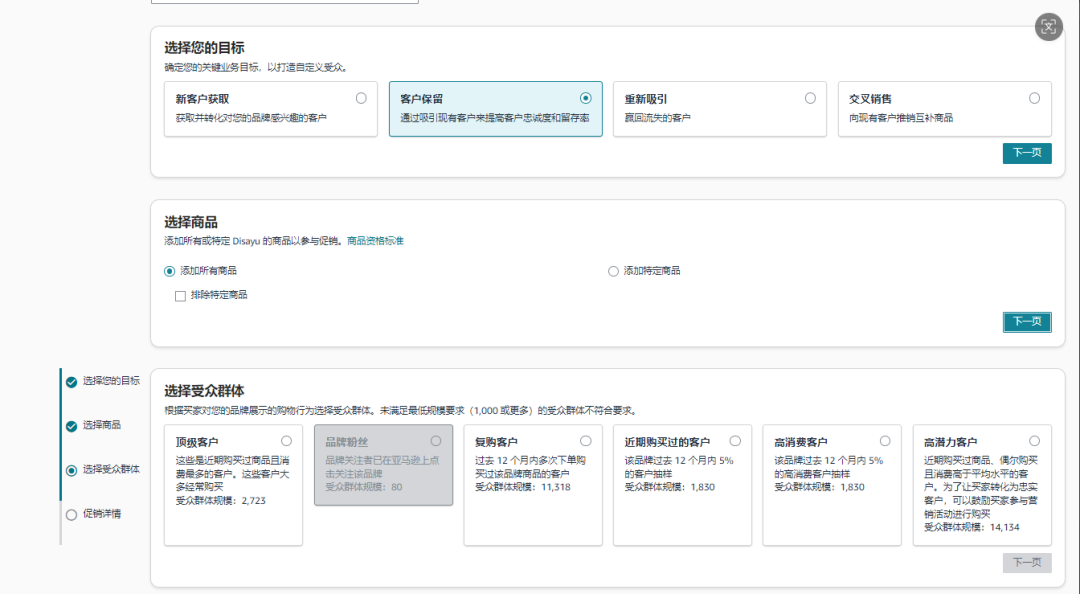Screen dimensions: 1080x594
Task: Click the active step indicator beside 选择受众群体
Action: 71,471
